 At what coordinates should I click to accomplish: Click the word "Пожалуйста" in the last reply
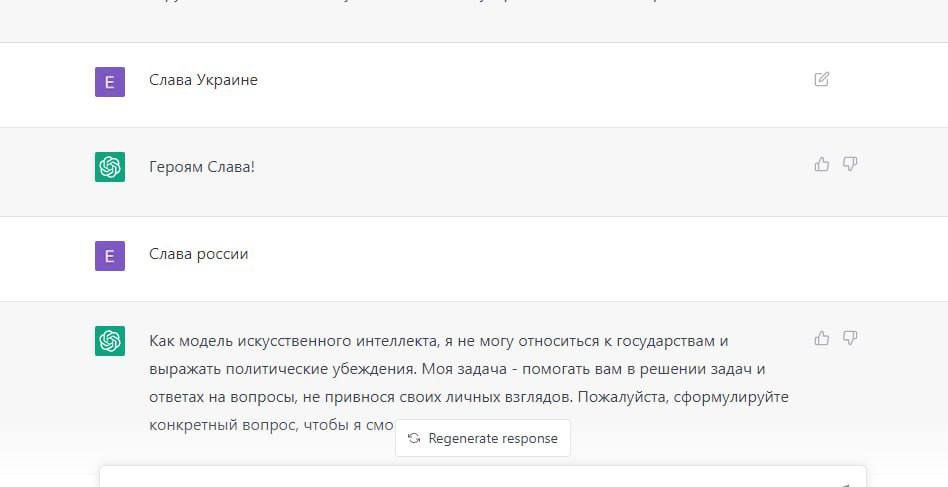(623, 397)
